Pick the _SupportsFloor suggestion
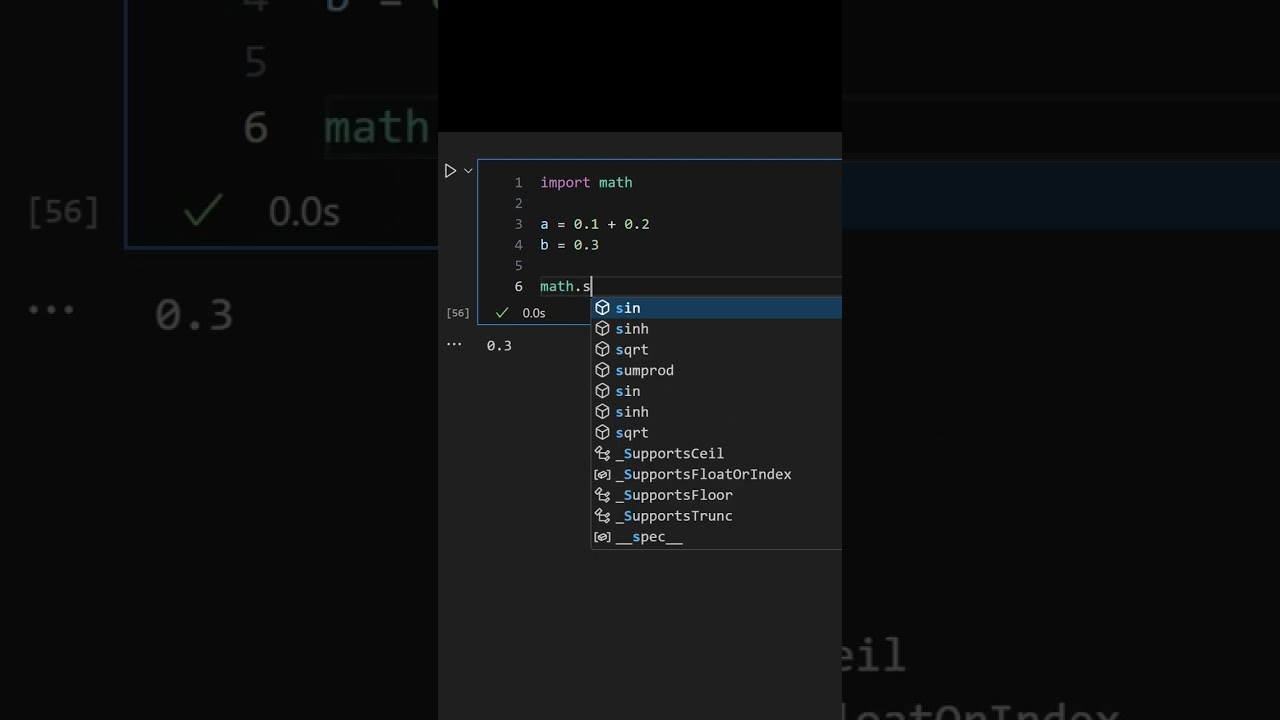The image size is (1280, 720). coord(717,495)
